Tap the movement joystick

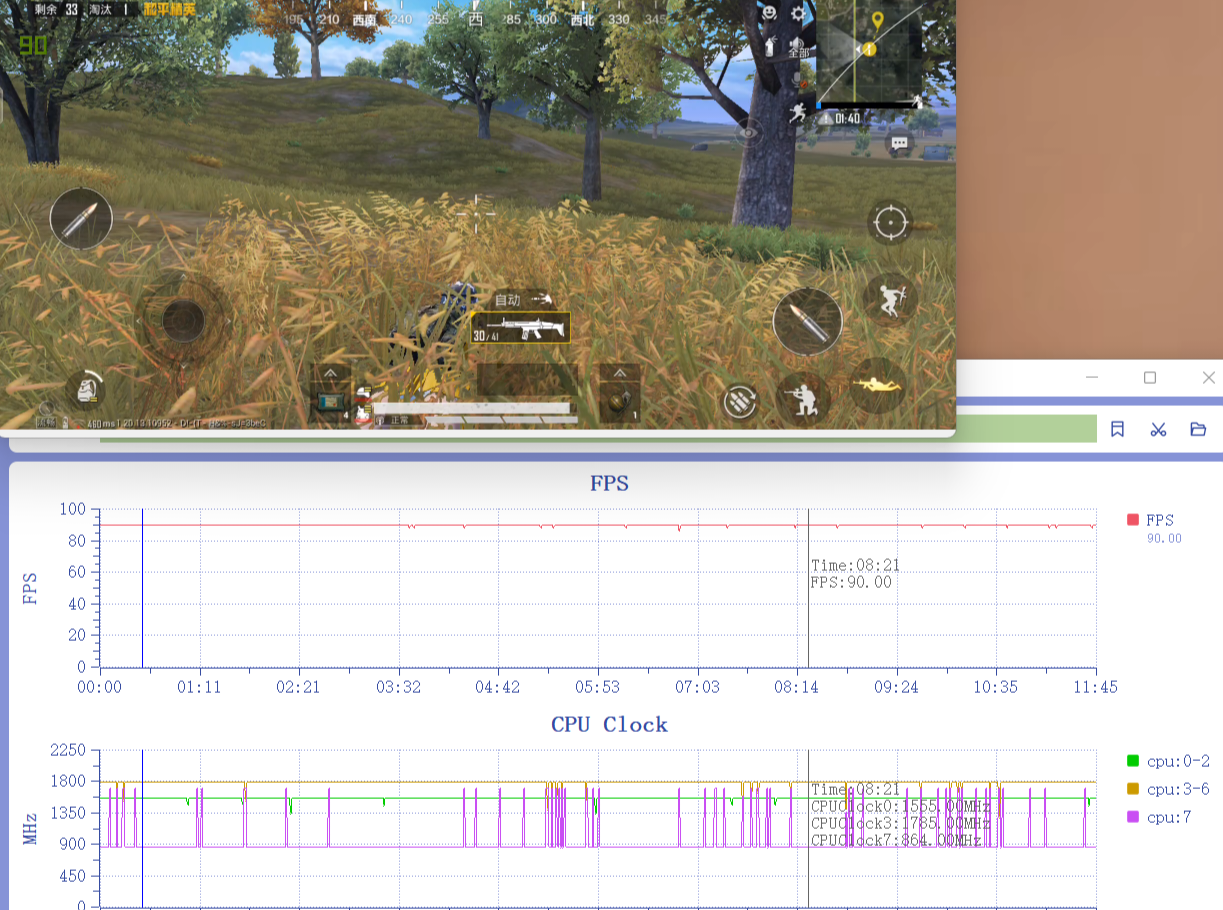(184, 320)
